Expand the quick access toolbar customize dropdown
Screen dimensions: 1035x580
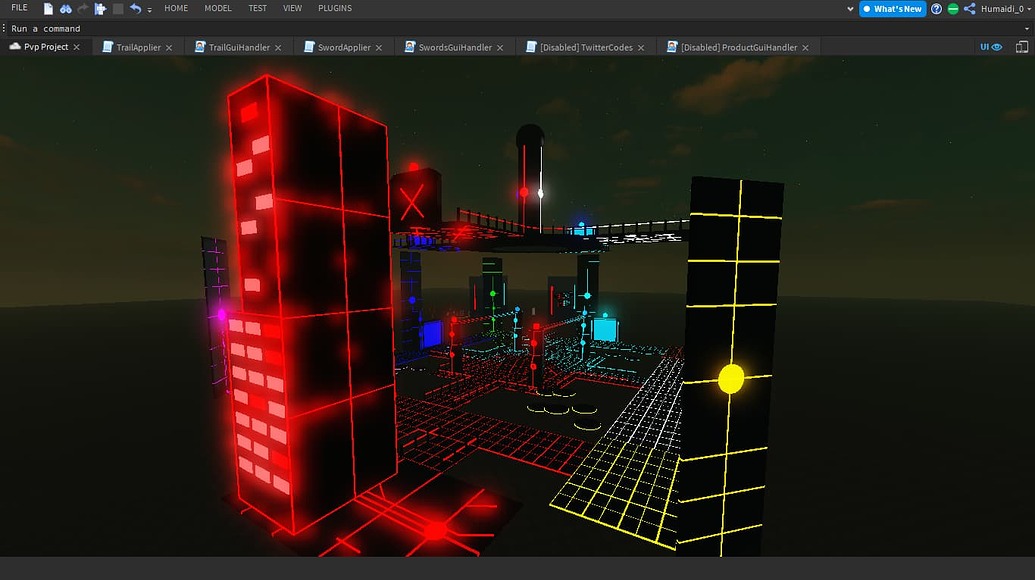pyautogui.click(x=149, y=9)
